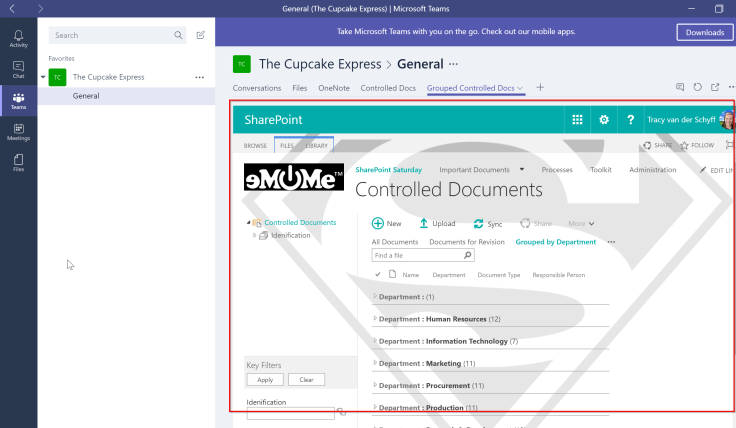Click the Downloads button in the banner
This screenshot has width=736, height=428.
tap(705, 32)
